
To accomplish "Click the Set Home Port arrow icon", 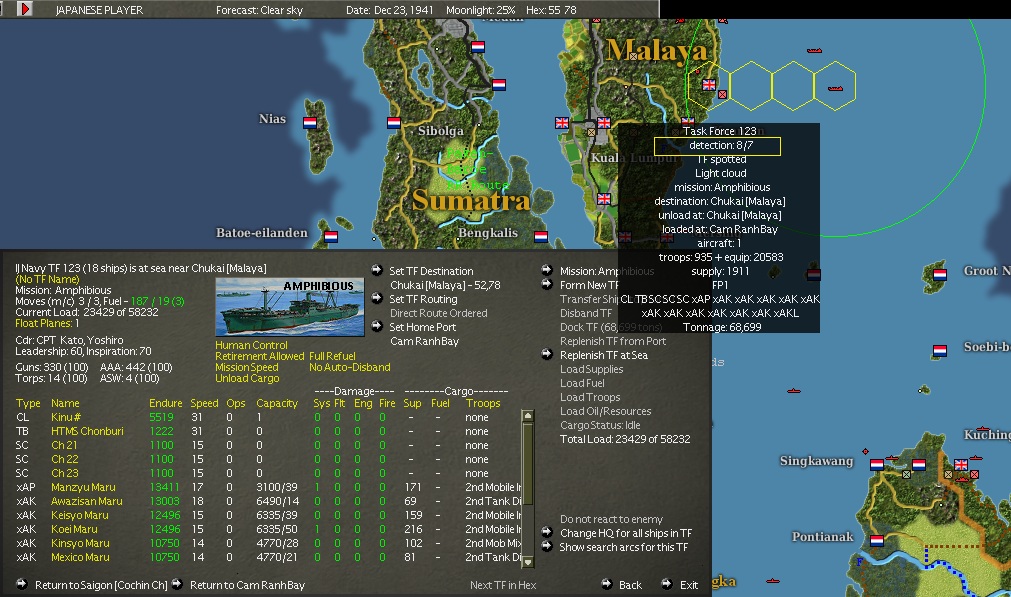I will (377, 326).
